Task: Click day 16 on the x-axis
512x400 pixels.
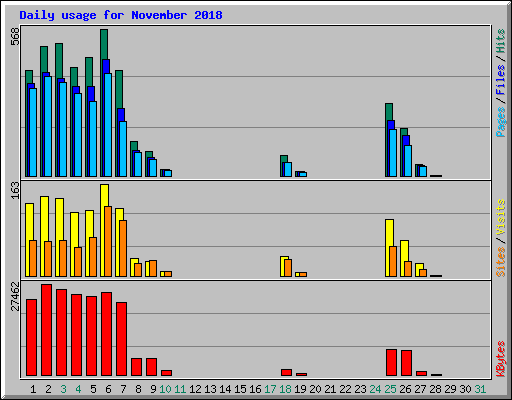Action: (255, 389)
